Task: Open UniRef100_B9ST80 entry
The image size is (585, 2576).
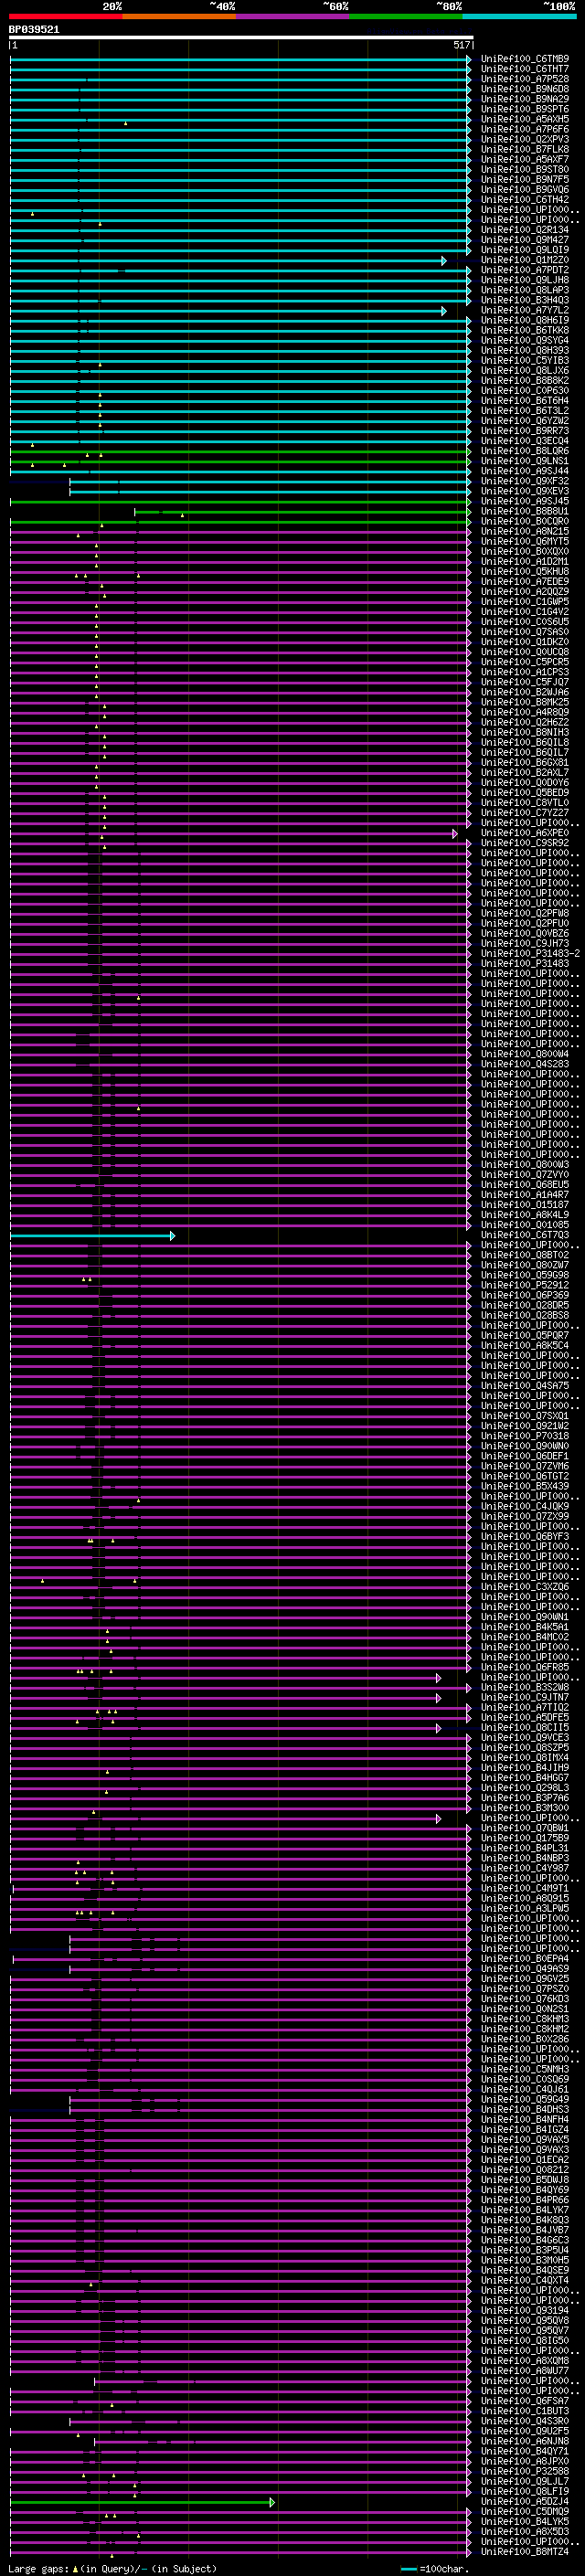Action: pos(525,169)
